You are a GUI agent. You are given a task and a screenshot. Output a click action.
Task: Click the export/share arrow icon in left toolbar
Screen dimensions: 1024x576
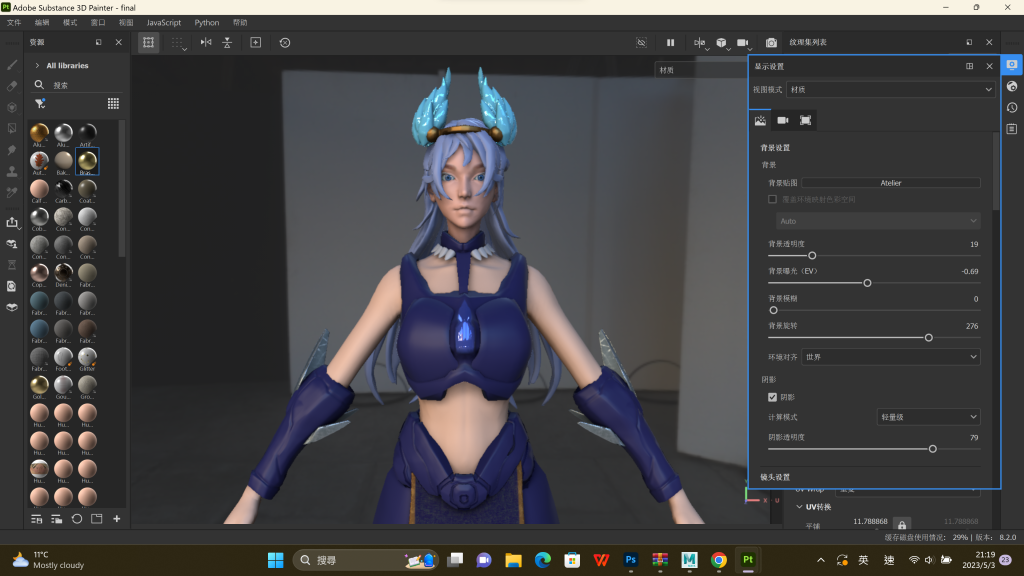point(12,222)
